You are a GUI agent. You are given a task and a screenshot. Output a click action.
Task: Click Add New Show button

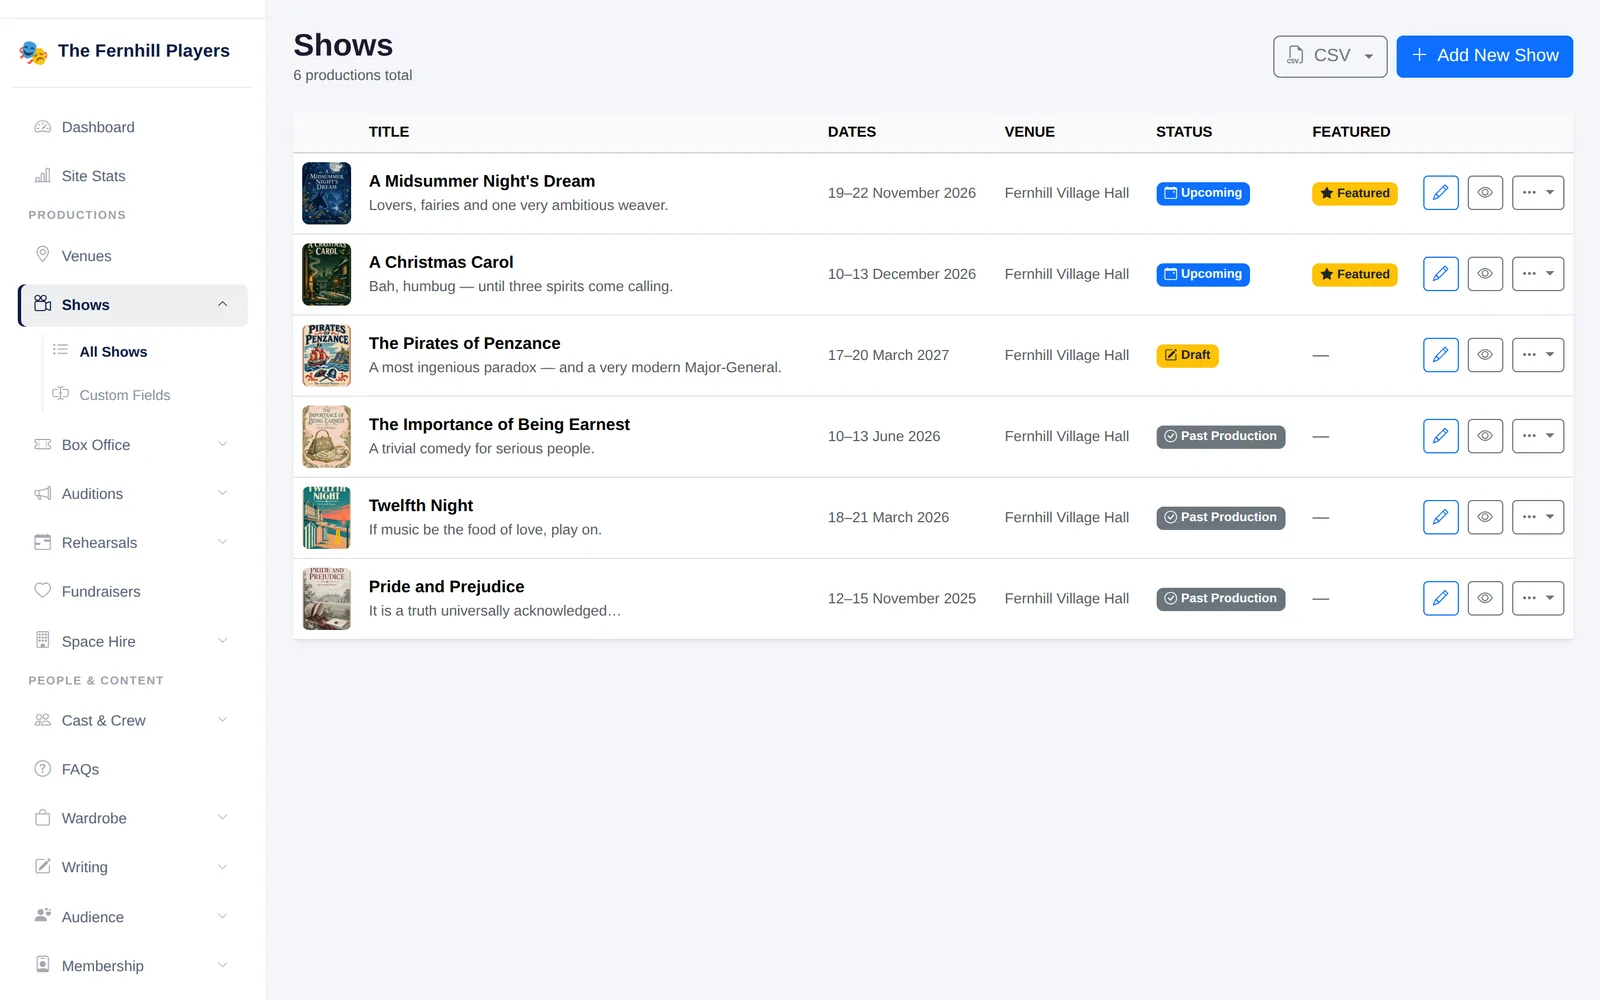pyautogui.click(x=1484, y=56)
